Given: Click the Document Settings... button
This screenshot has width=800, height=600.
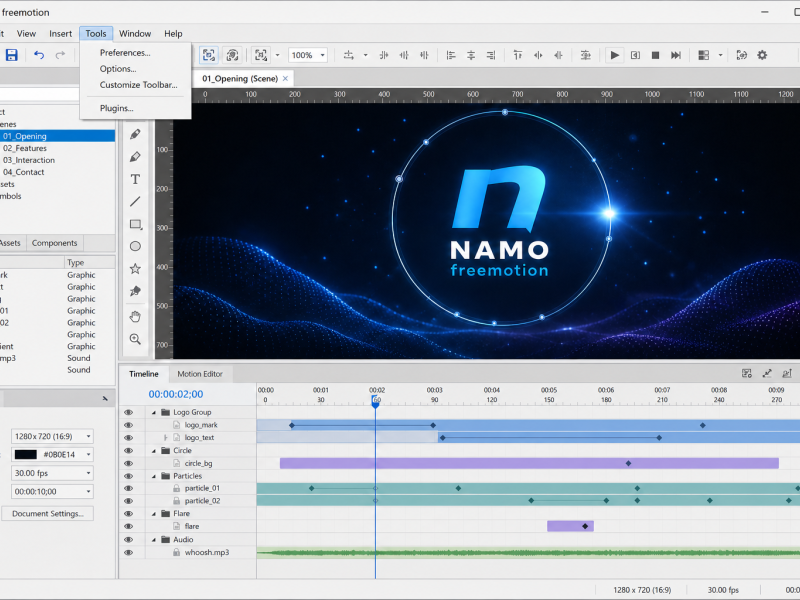Looking at the screenshot, I should (x=47, y=514).
